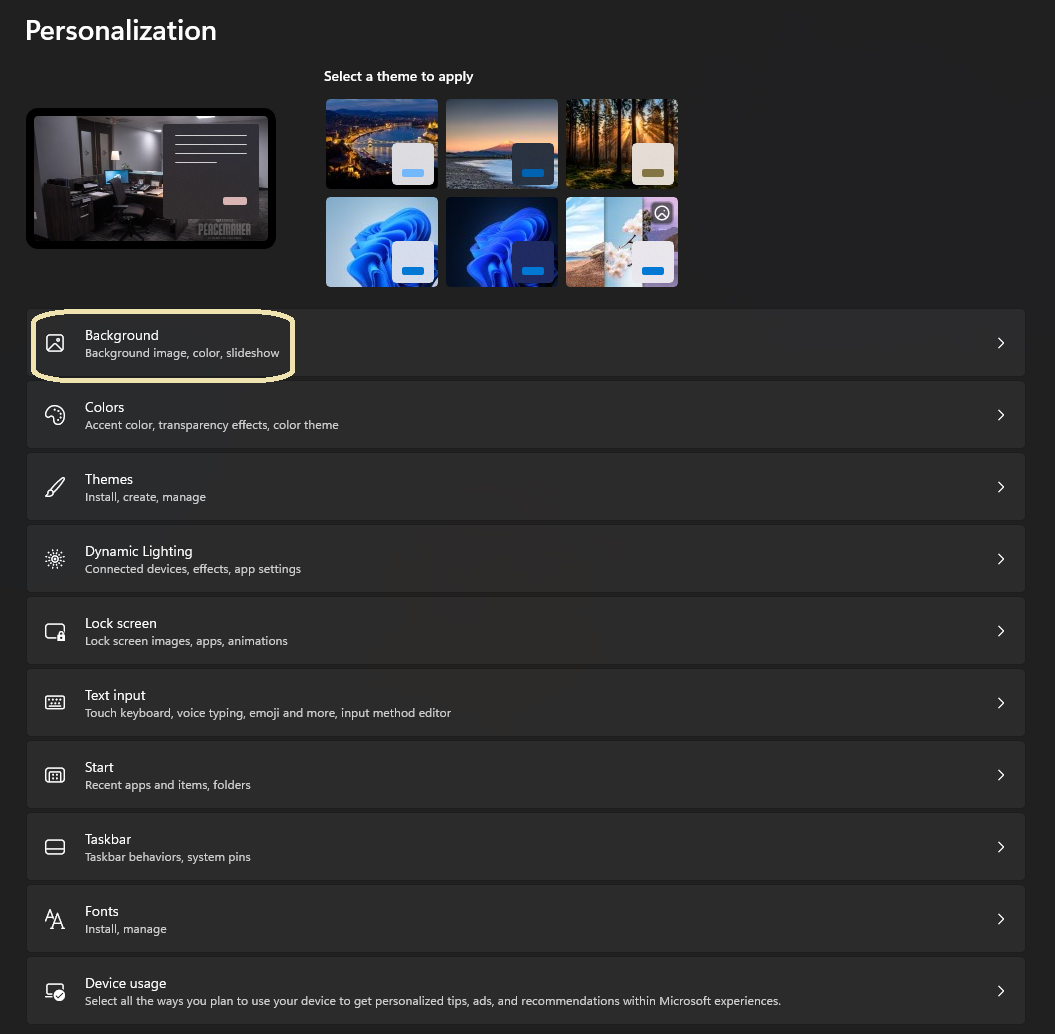Image resolution: width=1055 pixels, height=1034 pixels.
Task: Open Taskbar behaviors settings
Action: (x=525, y=846)
